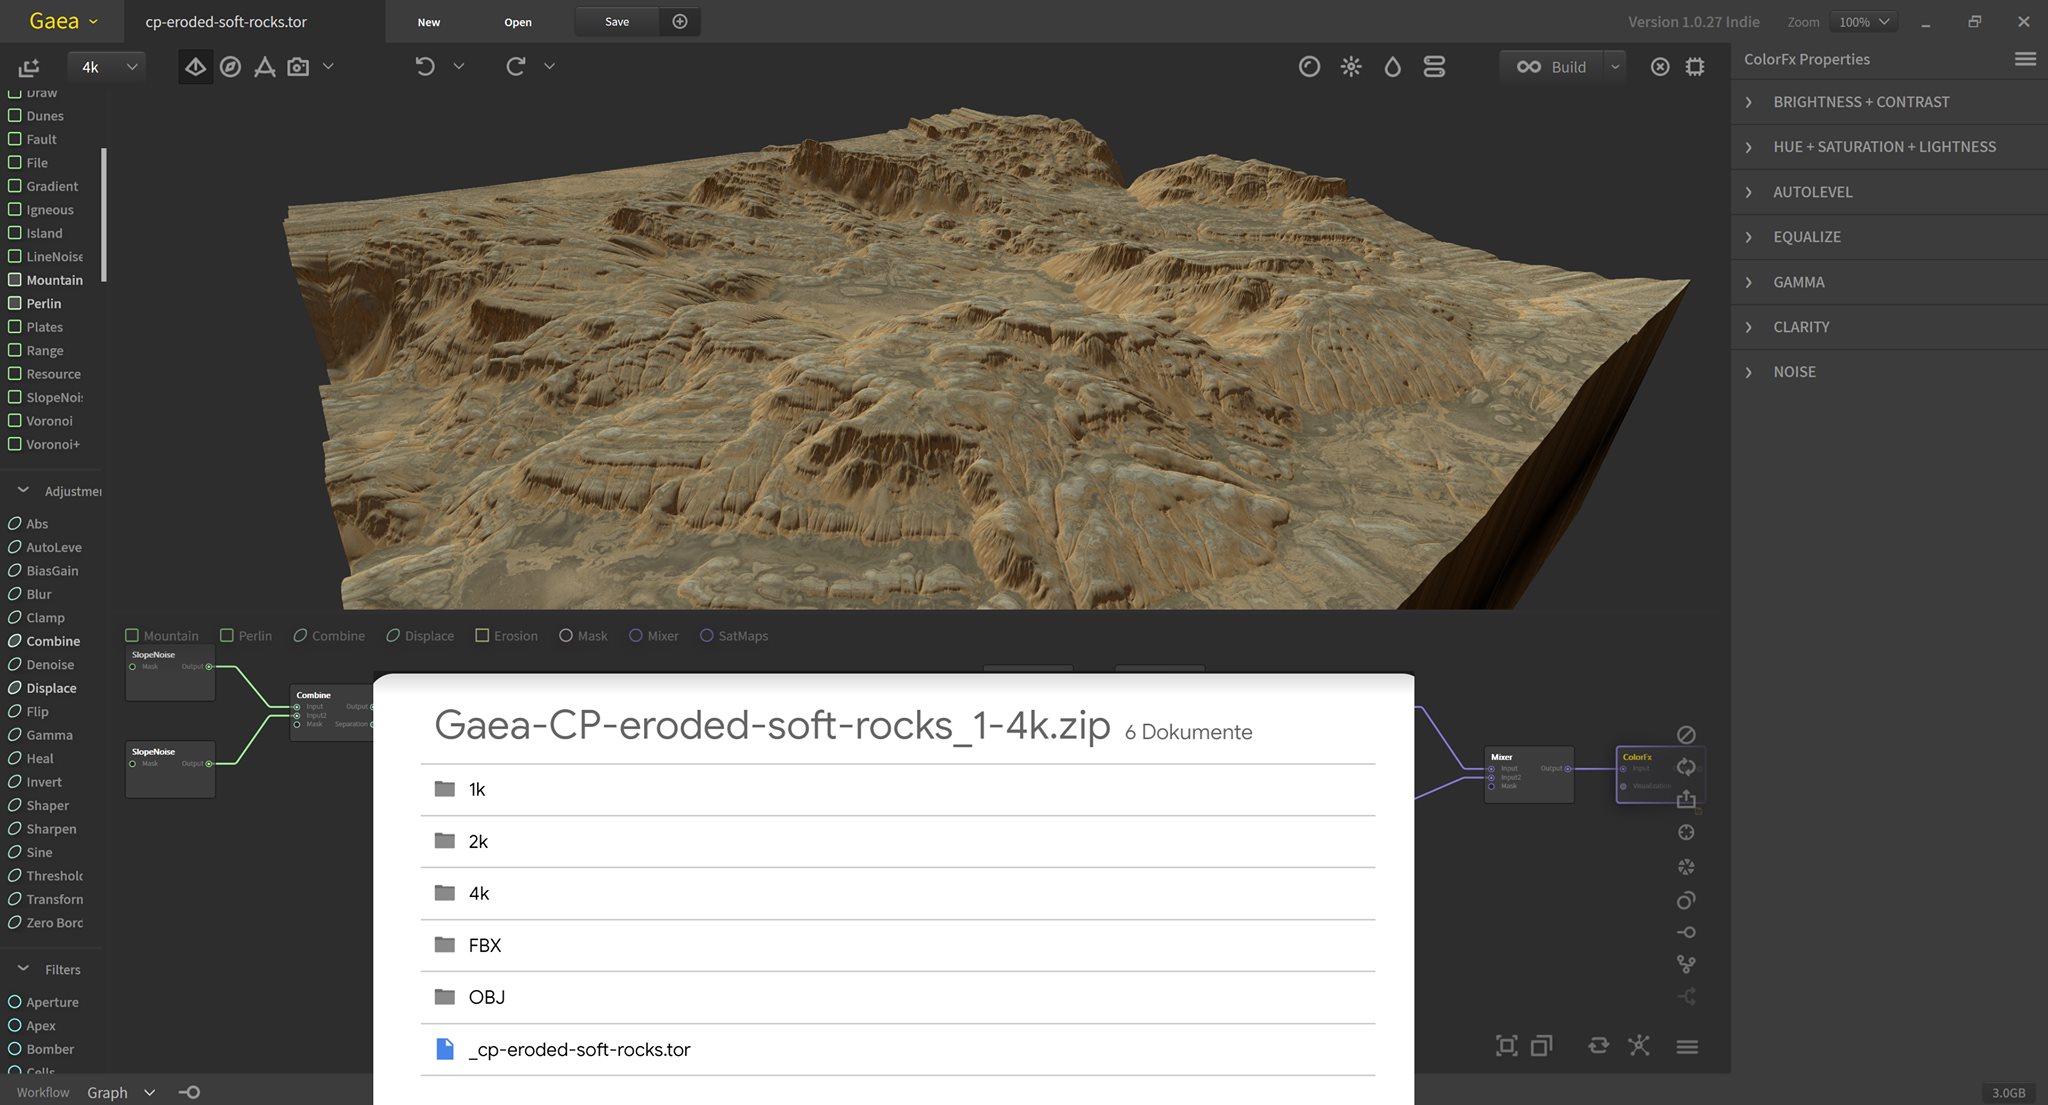
Task: Open the Zoom 100% dropdown
Action: pos(1863,22)
